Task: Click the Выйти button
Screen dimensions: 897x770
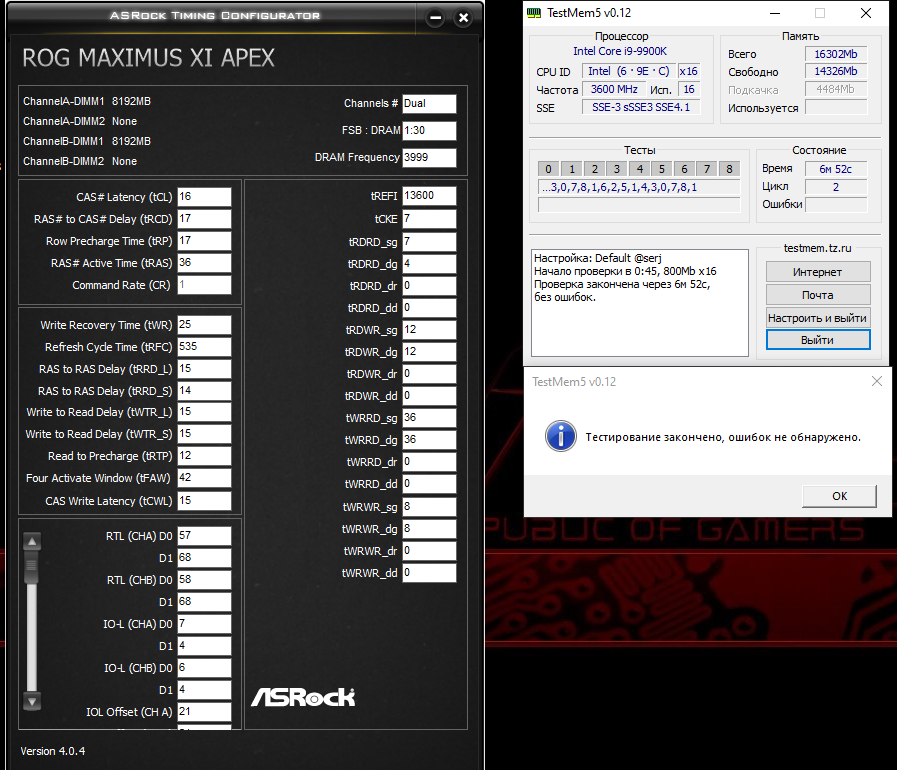Action: (818, 340)
